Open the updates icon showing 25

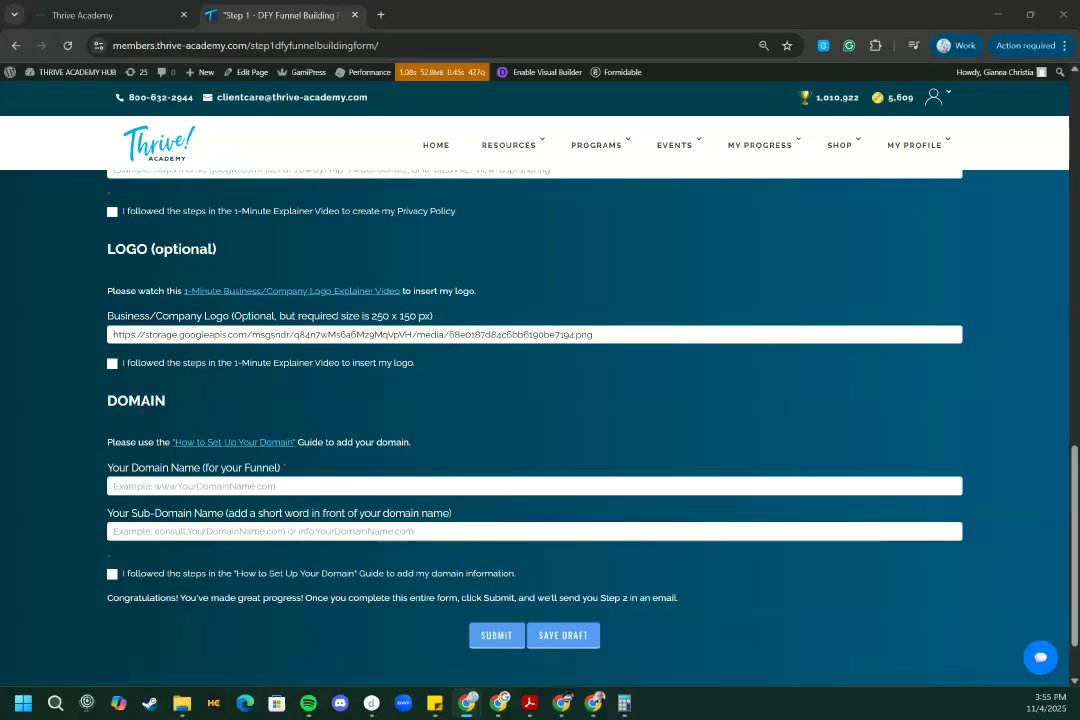(136, 72)
